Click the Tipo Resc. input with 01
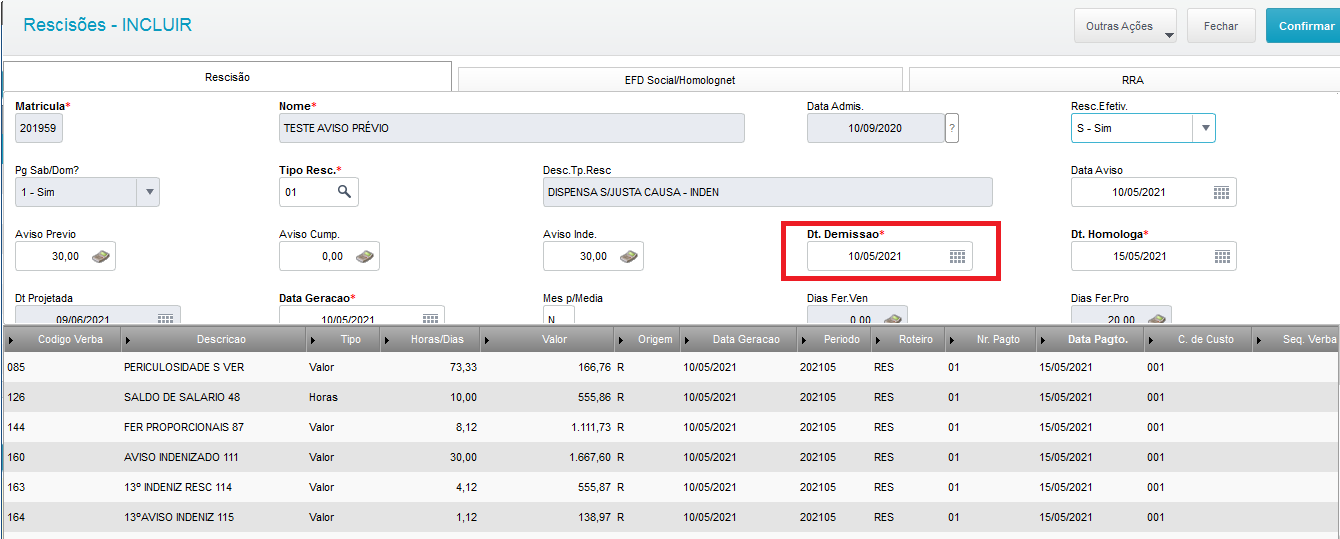 306,192
